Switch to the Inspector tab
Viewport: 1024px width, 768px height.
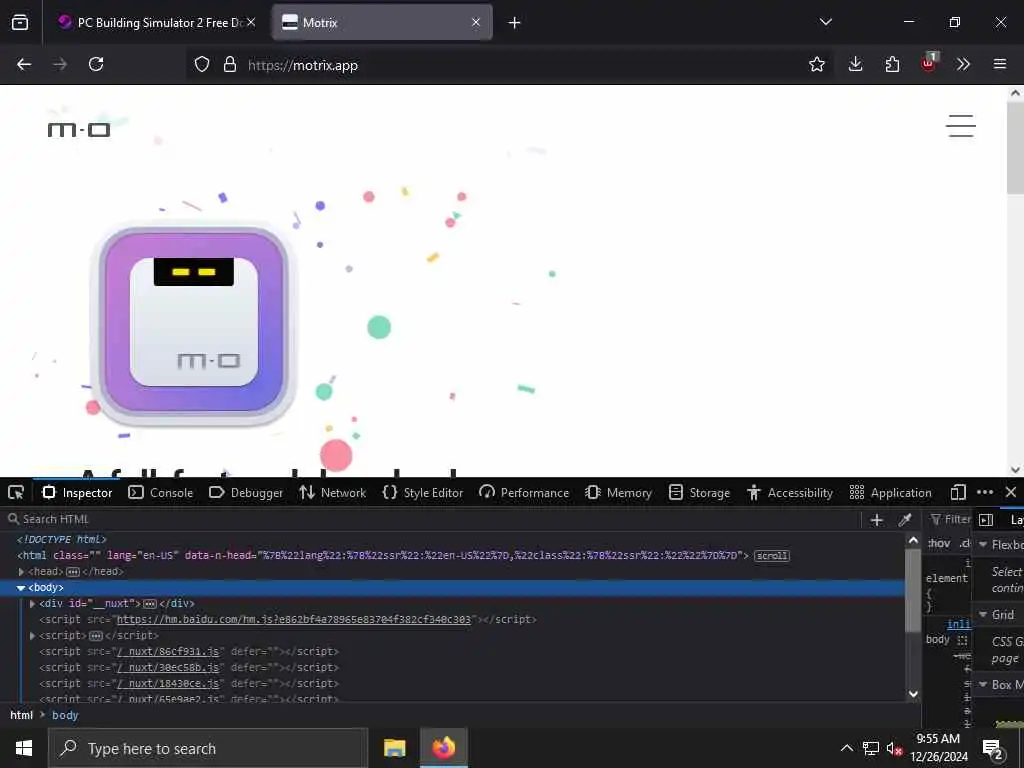(77, 492)
